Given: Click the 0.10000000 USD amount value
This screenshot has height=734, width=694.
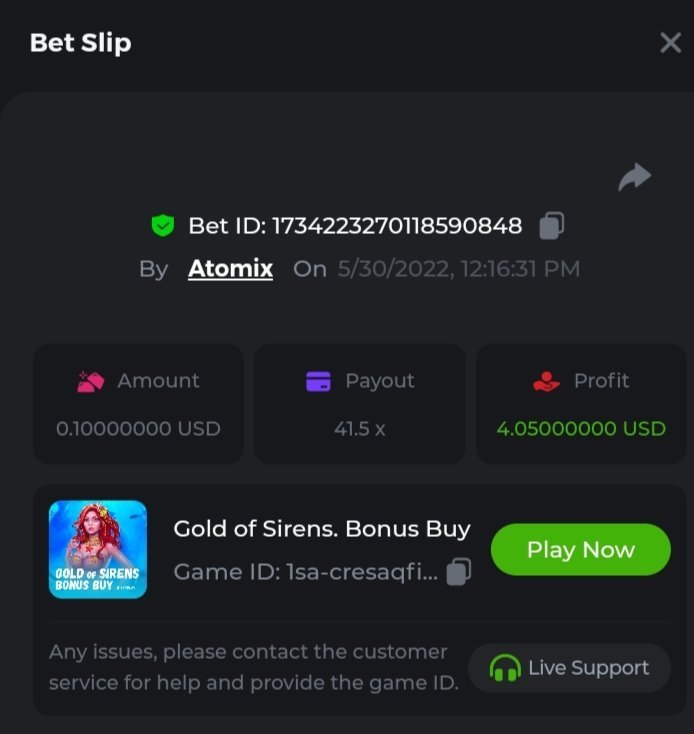Looking at the screenshot, I should click(138, 429).
